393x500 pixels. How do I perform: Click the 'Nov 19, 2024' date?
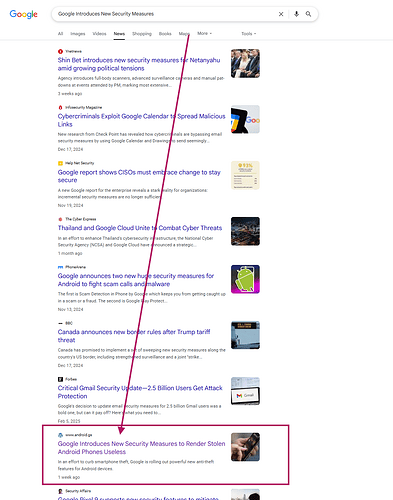[x=71, y=205]
